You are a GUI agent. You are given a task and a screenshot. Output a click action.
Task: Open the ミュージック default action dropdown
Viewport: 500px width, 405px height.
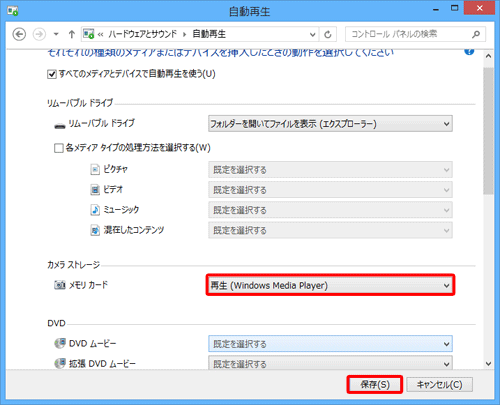tap(330, 210)
